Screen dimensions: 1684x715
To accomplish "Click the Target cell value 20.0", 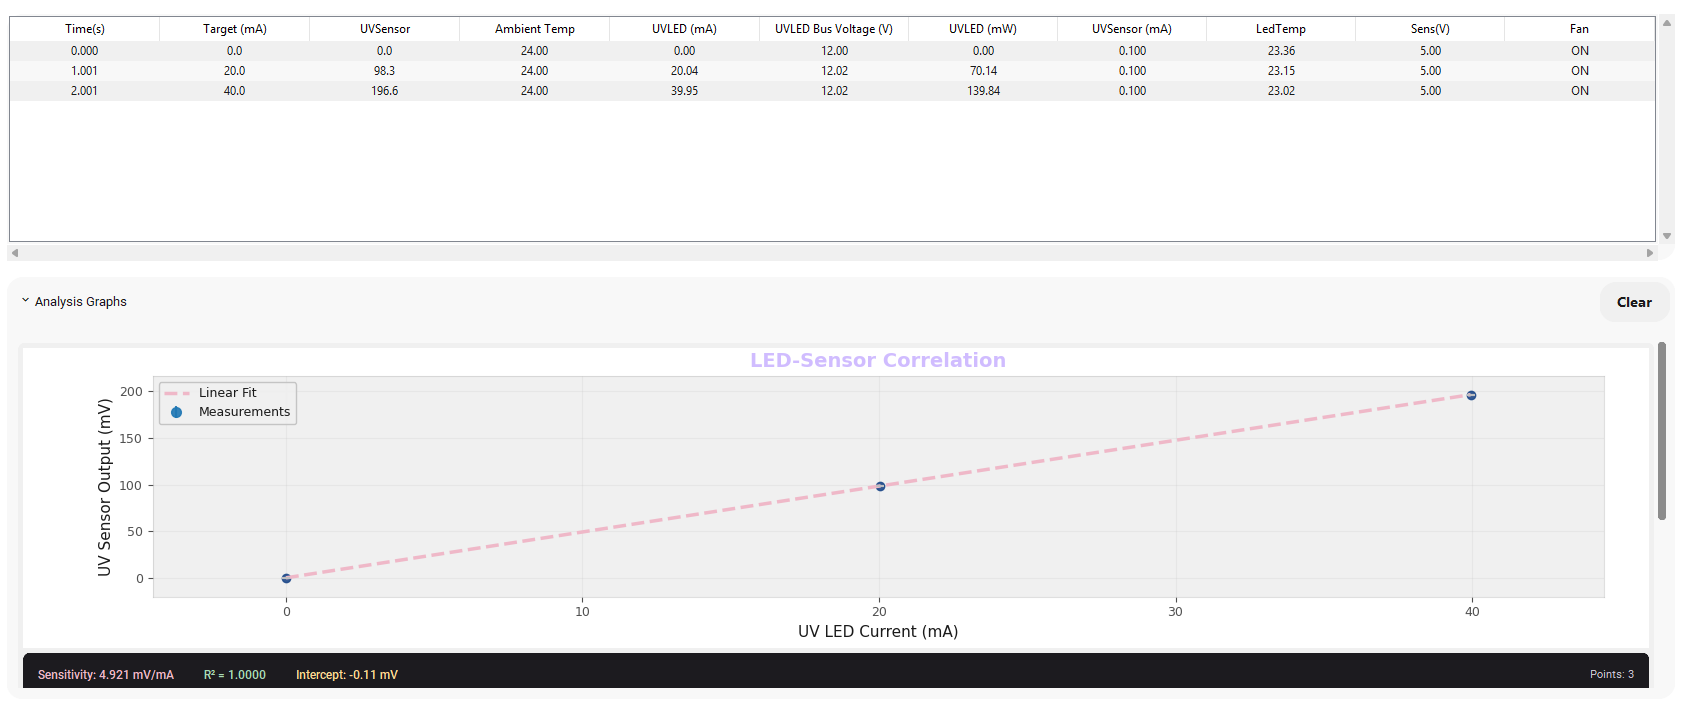I will (235, 71).
